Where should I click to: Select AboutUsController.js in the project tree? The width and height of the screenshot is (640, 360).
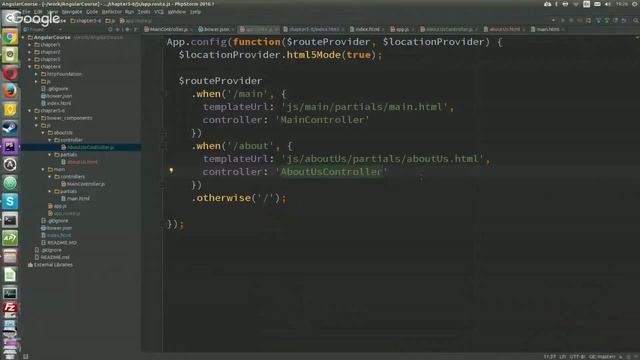(90, 147)
